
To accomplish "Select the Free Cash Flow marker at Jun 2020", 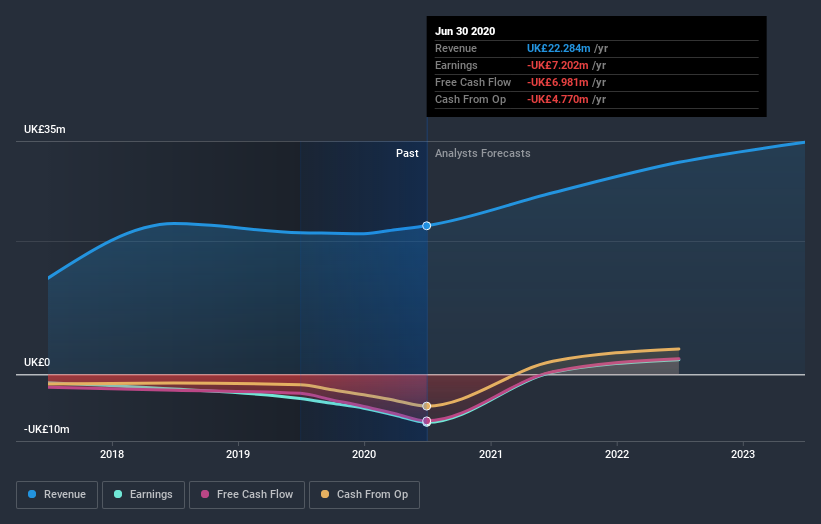I will click(427, 421).
